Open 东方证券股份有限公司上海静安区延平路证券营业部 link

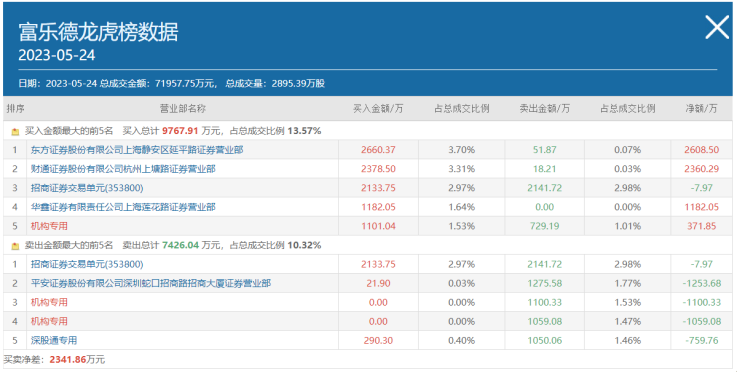(137, 150)
